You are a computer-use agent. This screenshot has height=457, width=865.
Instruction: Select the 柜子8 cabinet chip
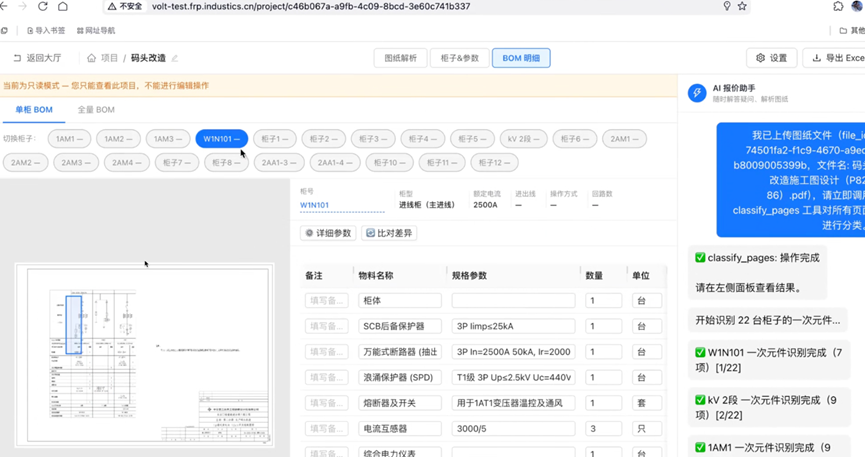[x=226, y=162]
